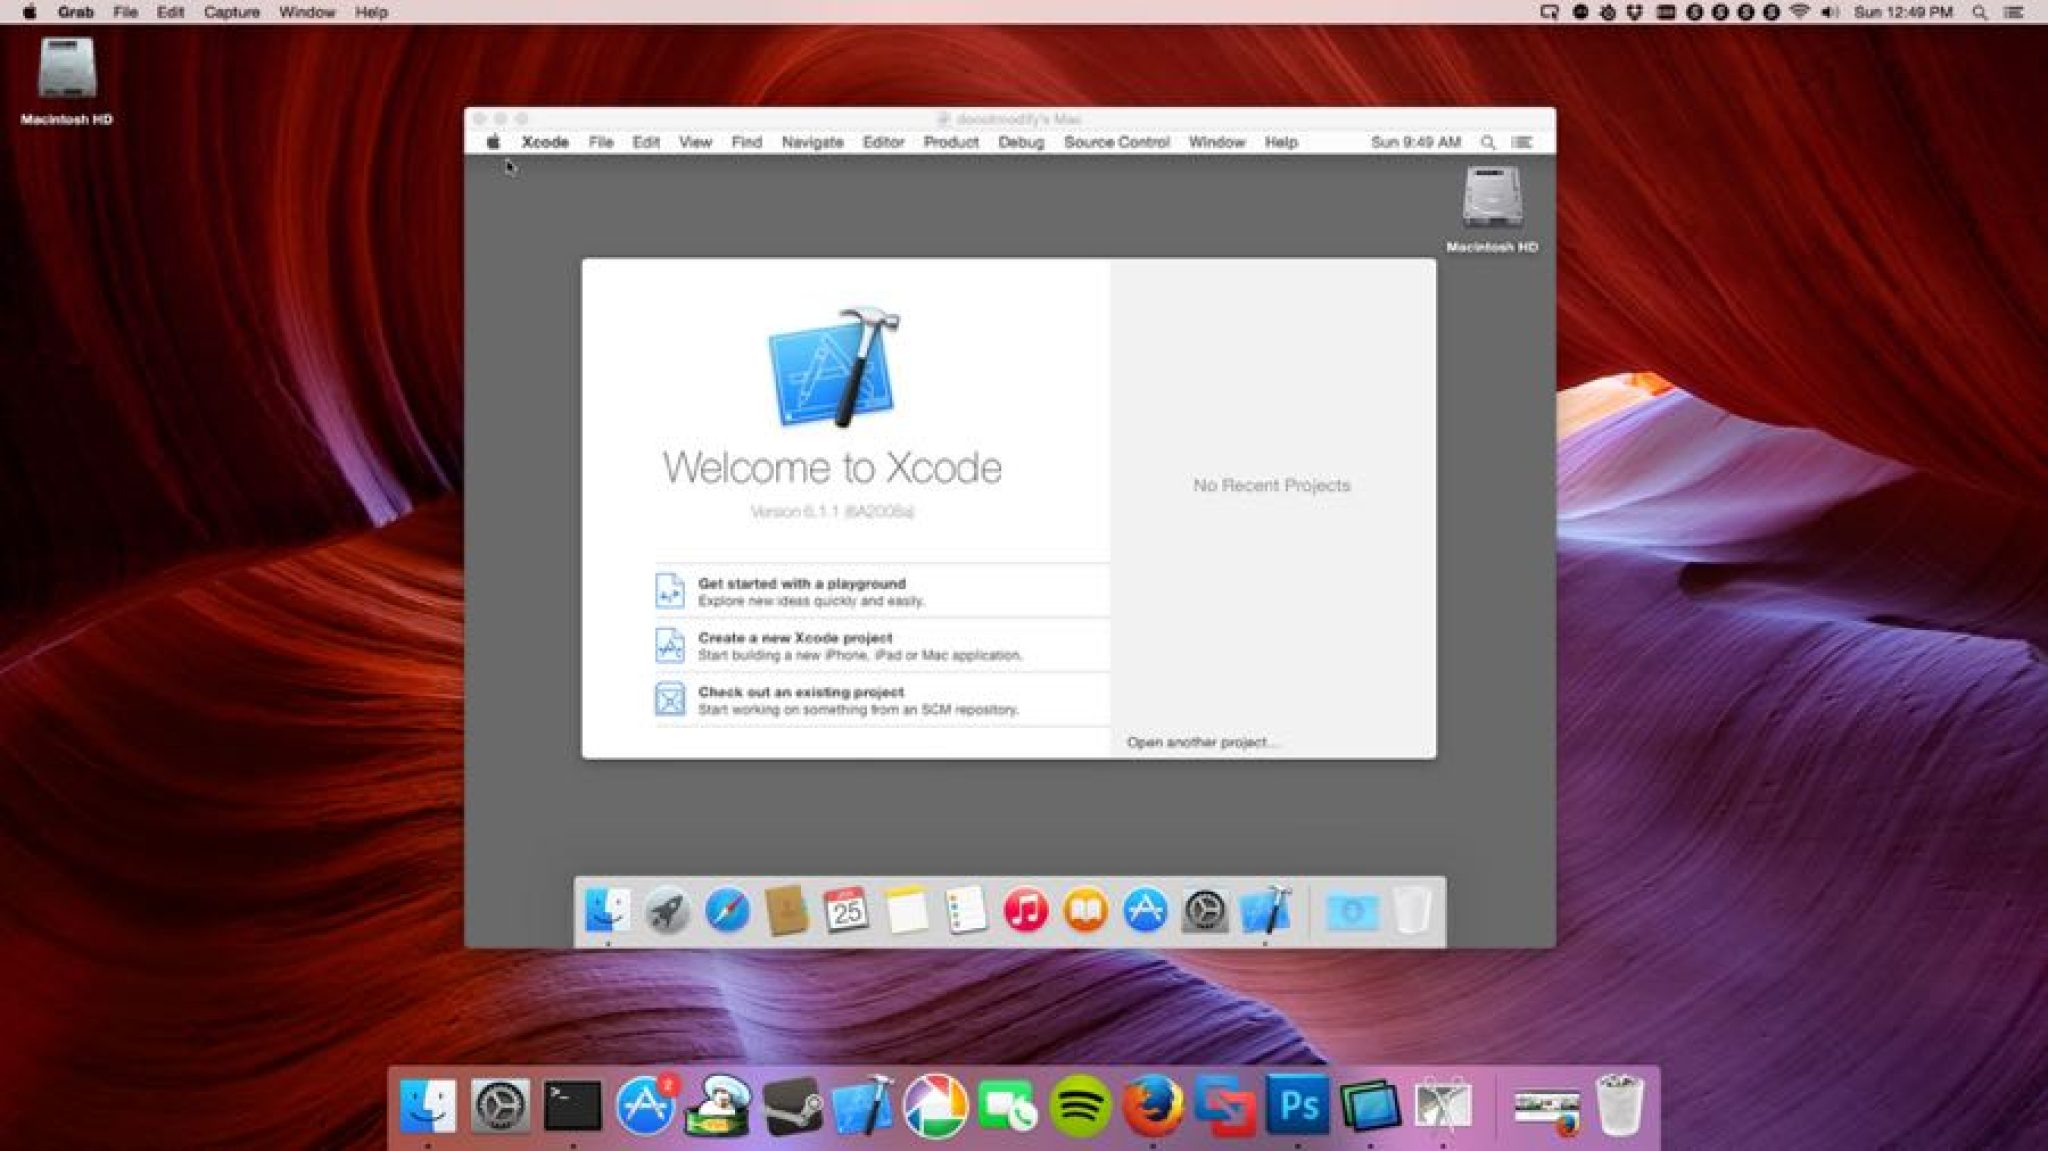Open iBooks from the guest Dock
2048x1151 pixels.
1088,910
